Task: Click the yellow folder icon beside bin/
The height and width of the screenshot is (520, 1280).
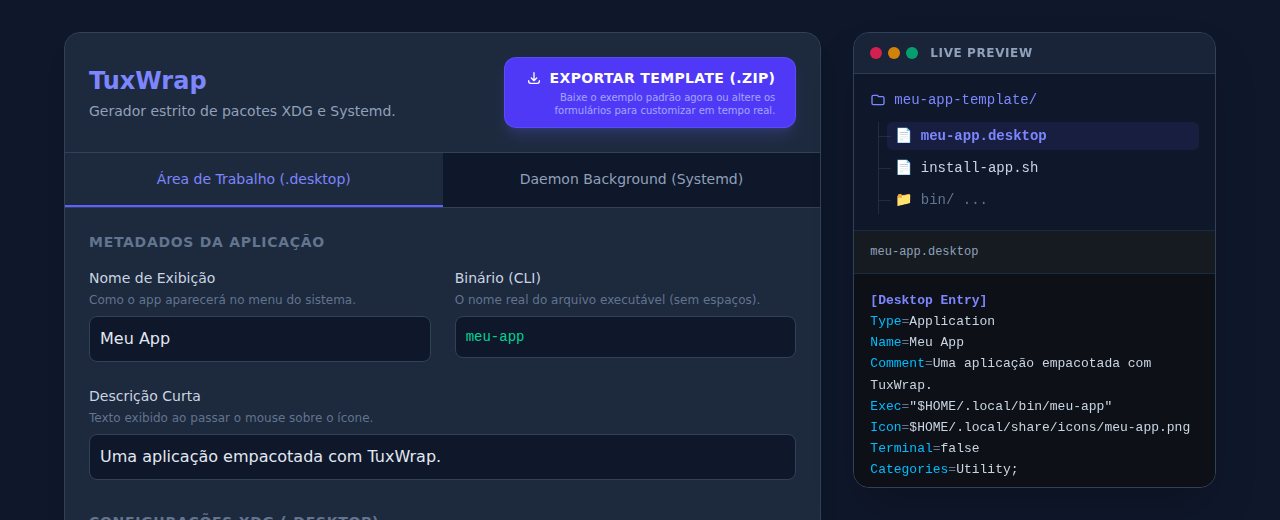Action: [x=903, y=200]
